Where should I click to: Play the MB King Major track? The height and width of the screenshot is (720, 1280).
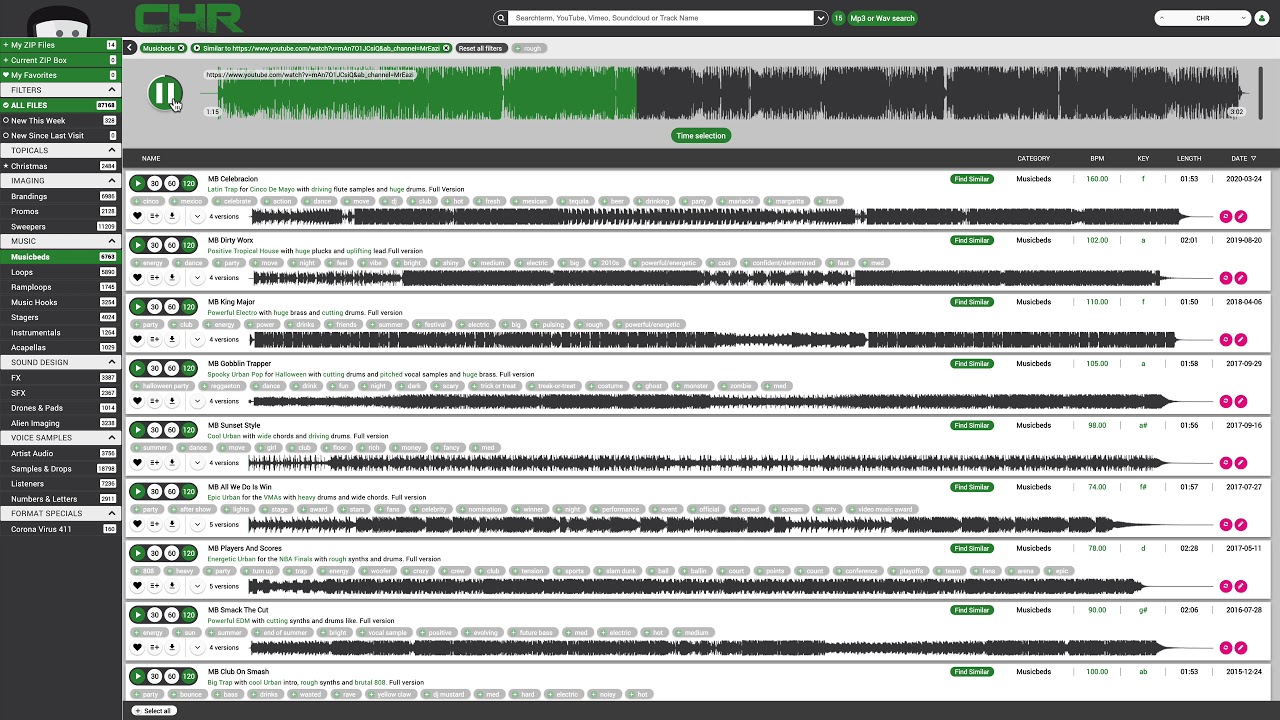[138, 307]
